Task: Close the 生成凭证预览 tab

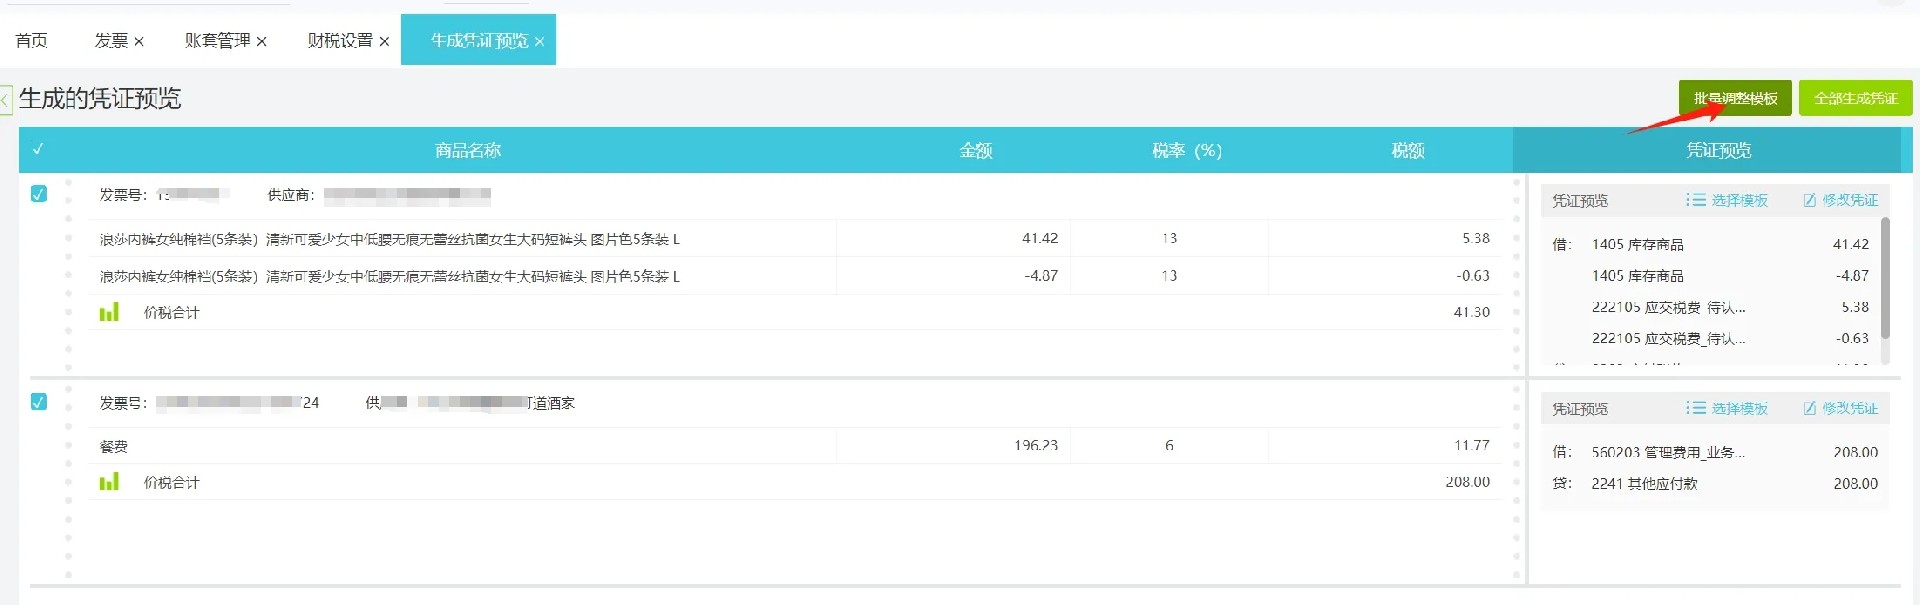Action: pyautogui.click(x=540, y=41)
